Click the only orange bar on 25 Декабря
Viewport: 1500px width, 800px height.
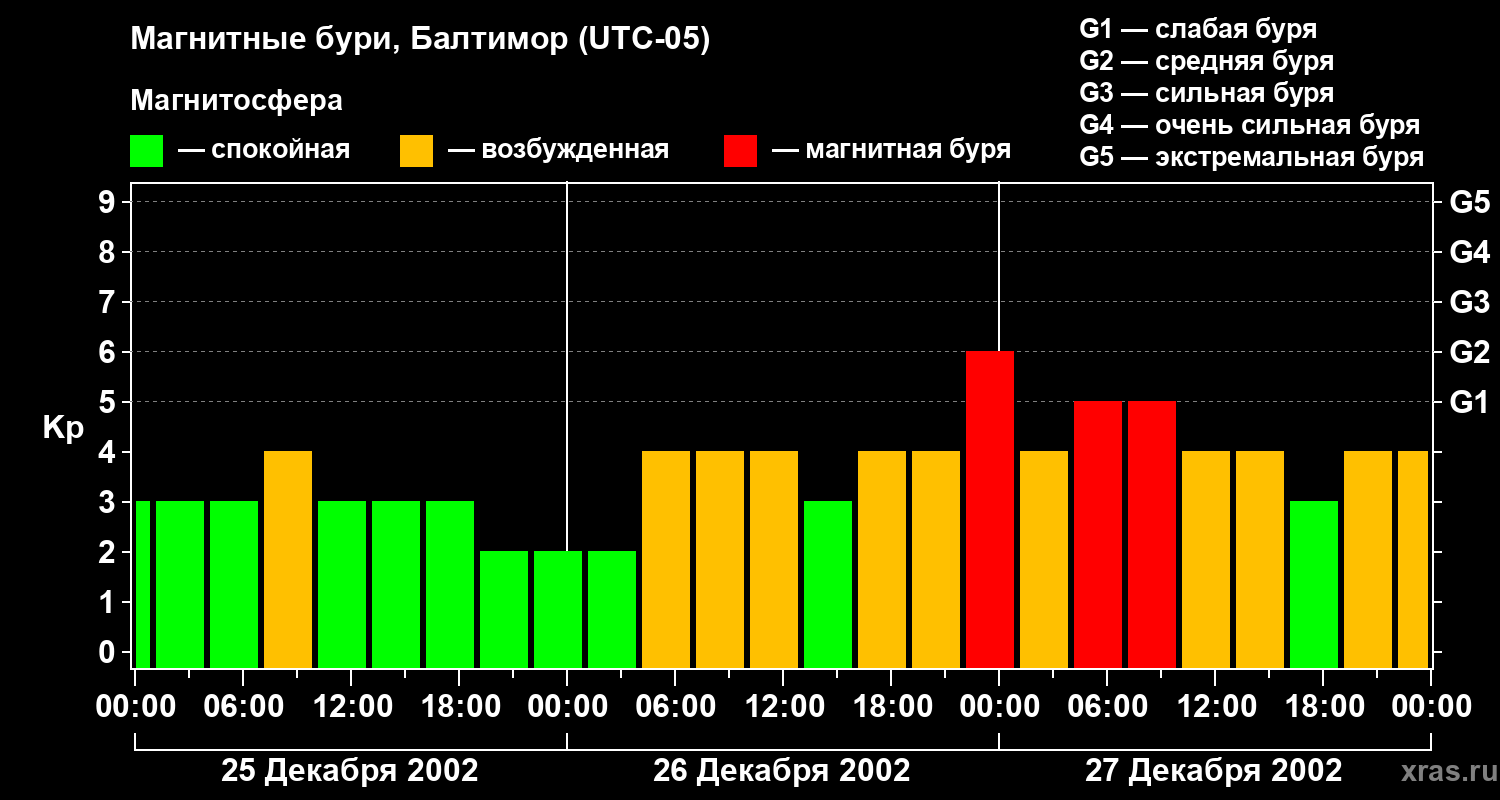point(288,559)
